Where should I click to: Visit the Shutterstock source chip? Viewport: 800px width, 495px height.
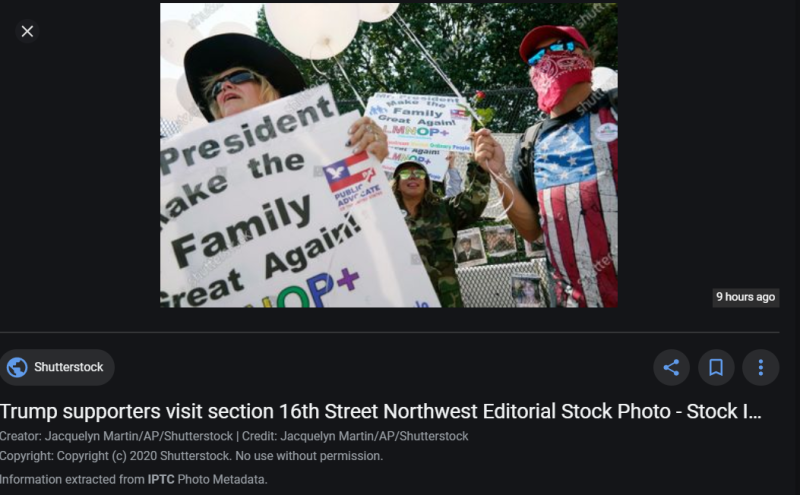click(57, 367)
